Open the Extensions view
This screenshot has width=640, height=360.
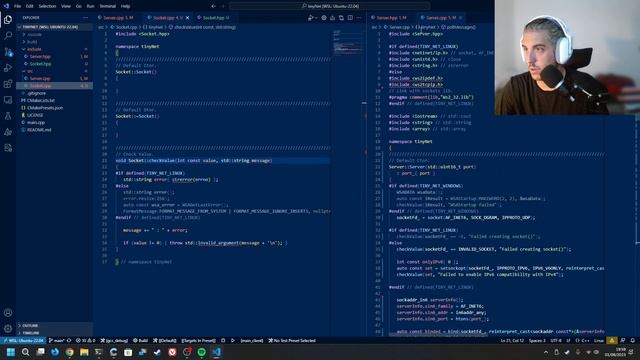8,84
